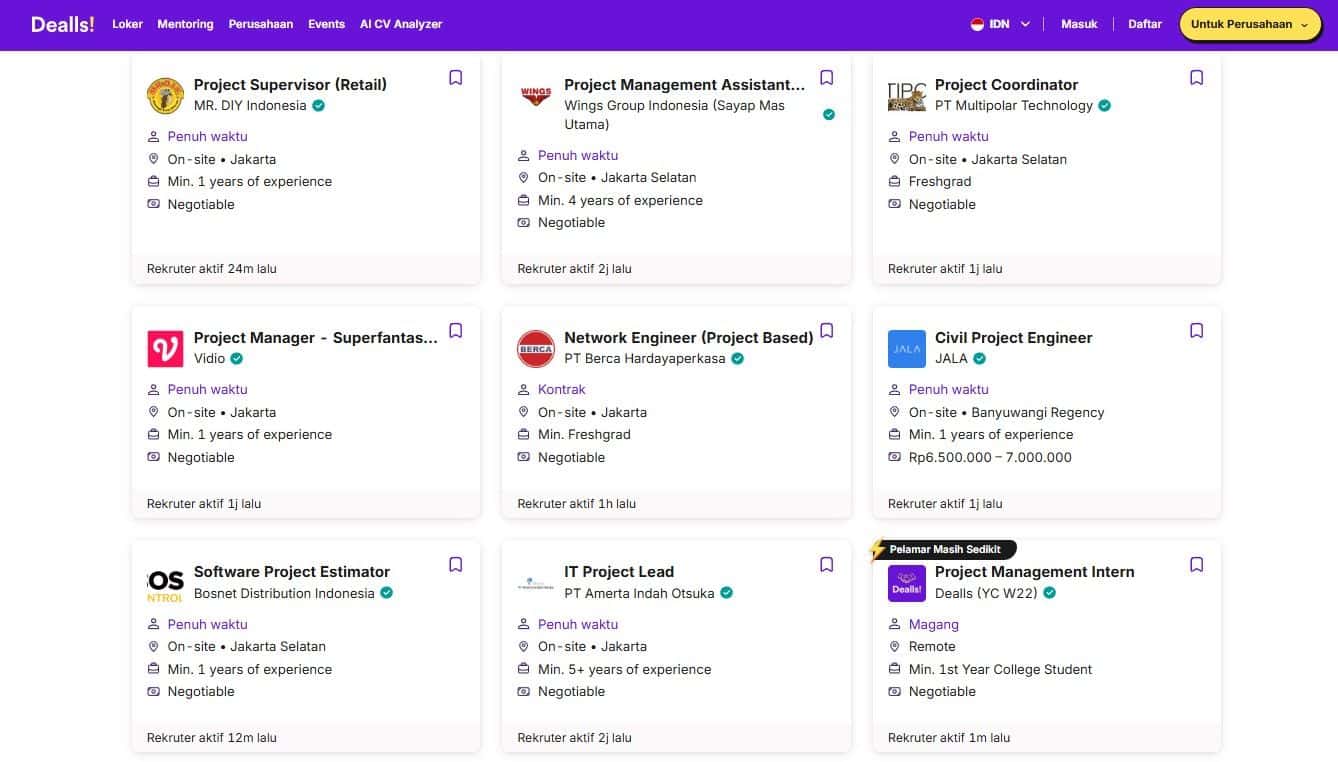
Task: Click the Bosnet Distribution logo
Action: (x=165, y=583)
